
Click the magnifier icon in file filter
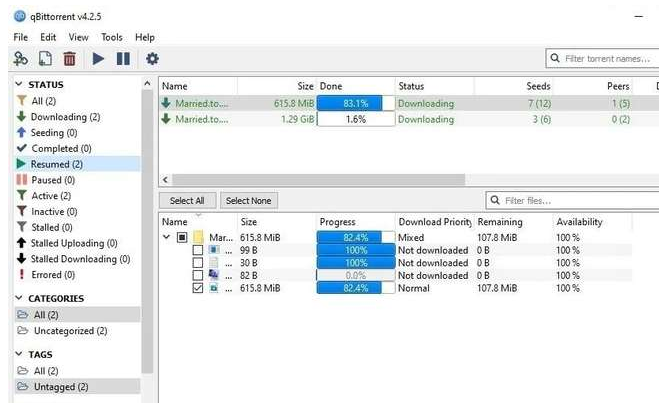495,200
